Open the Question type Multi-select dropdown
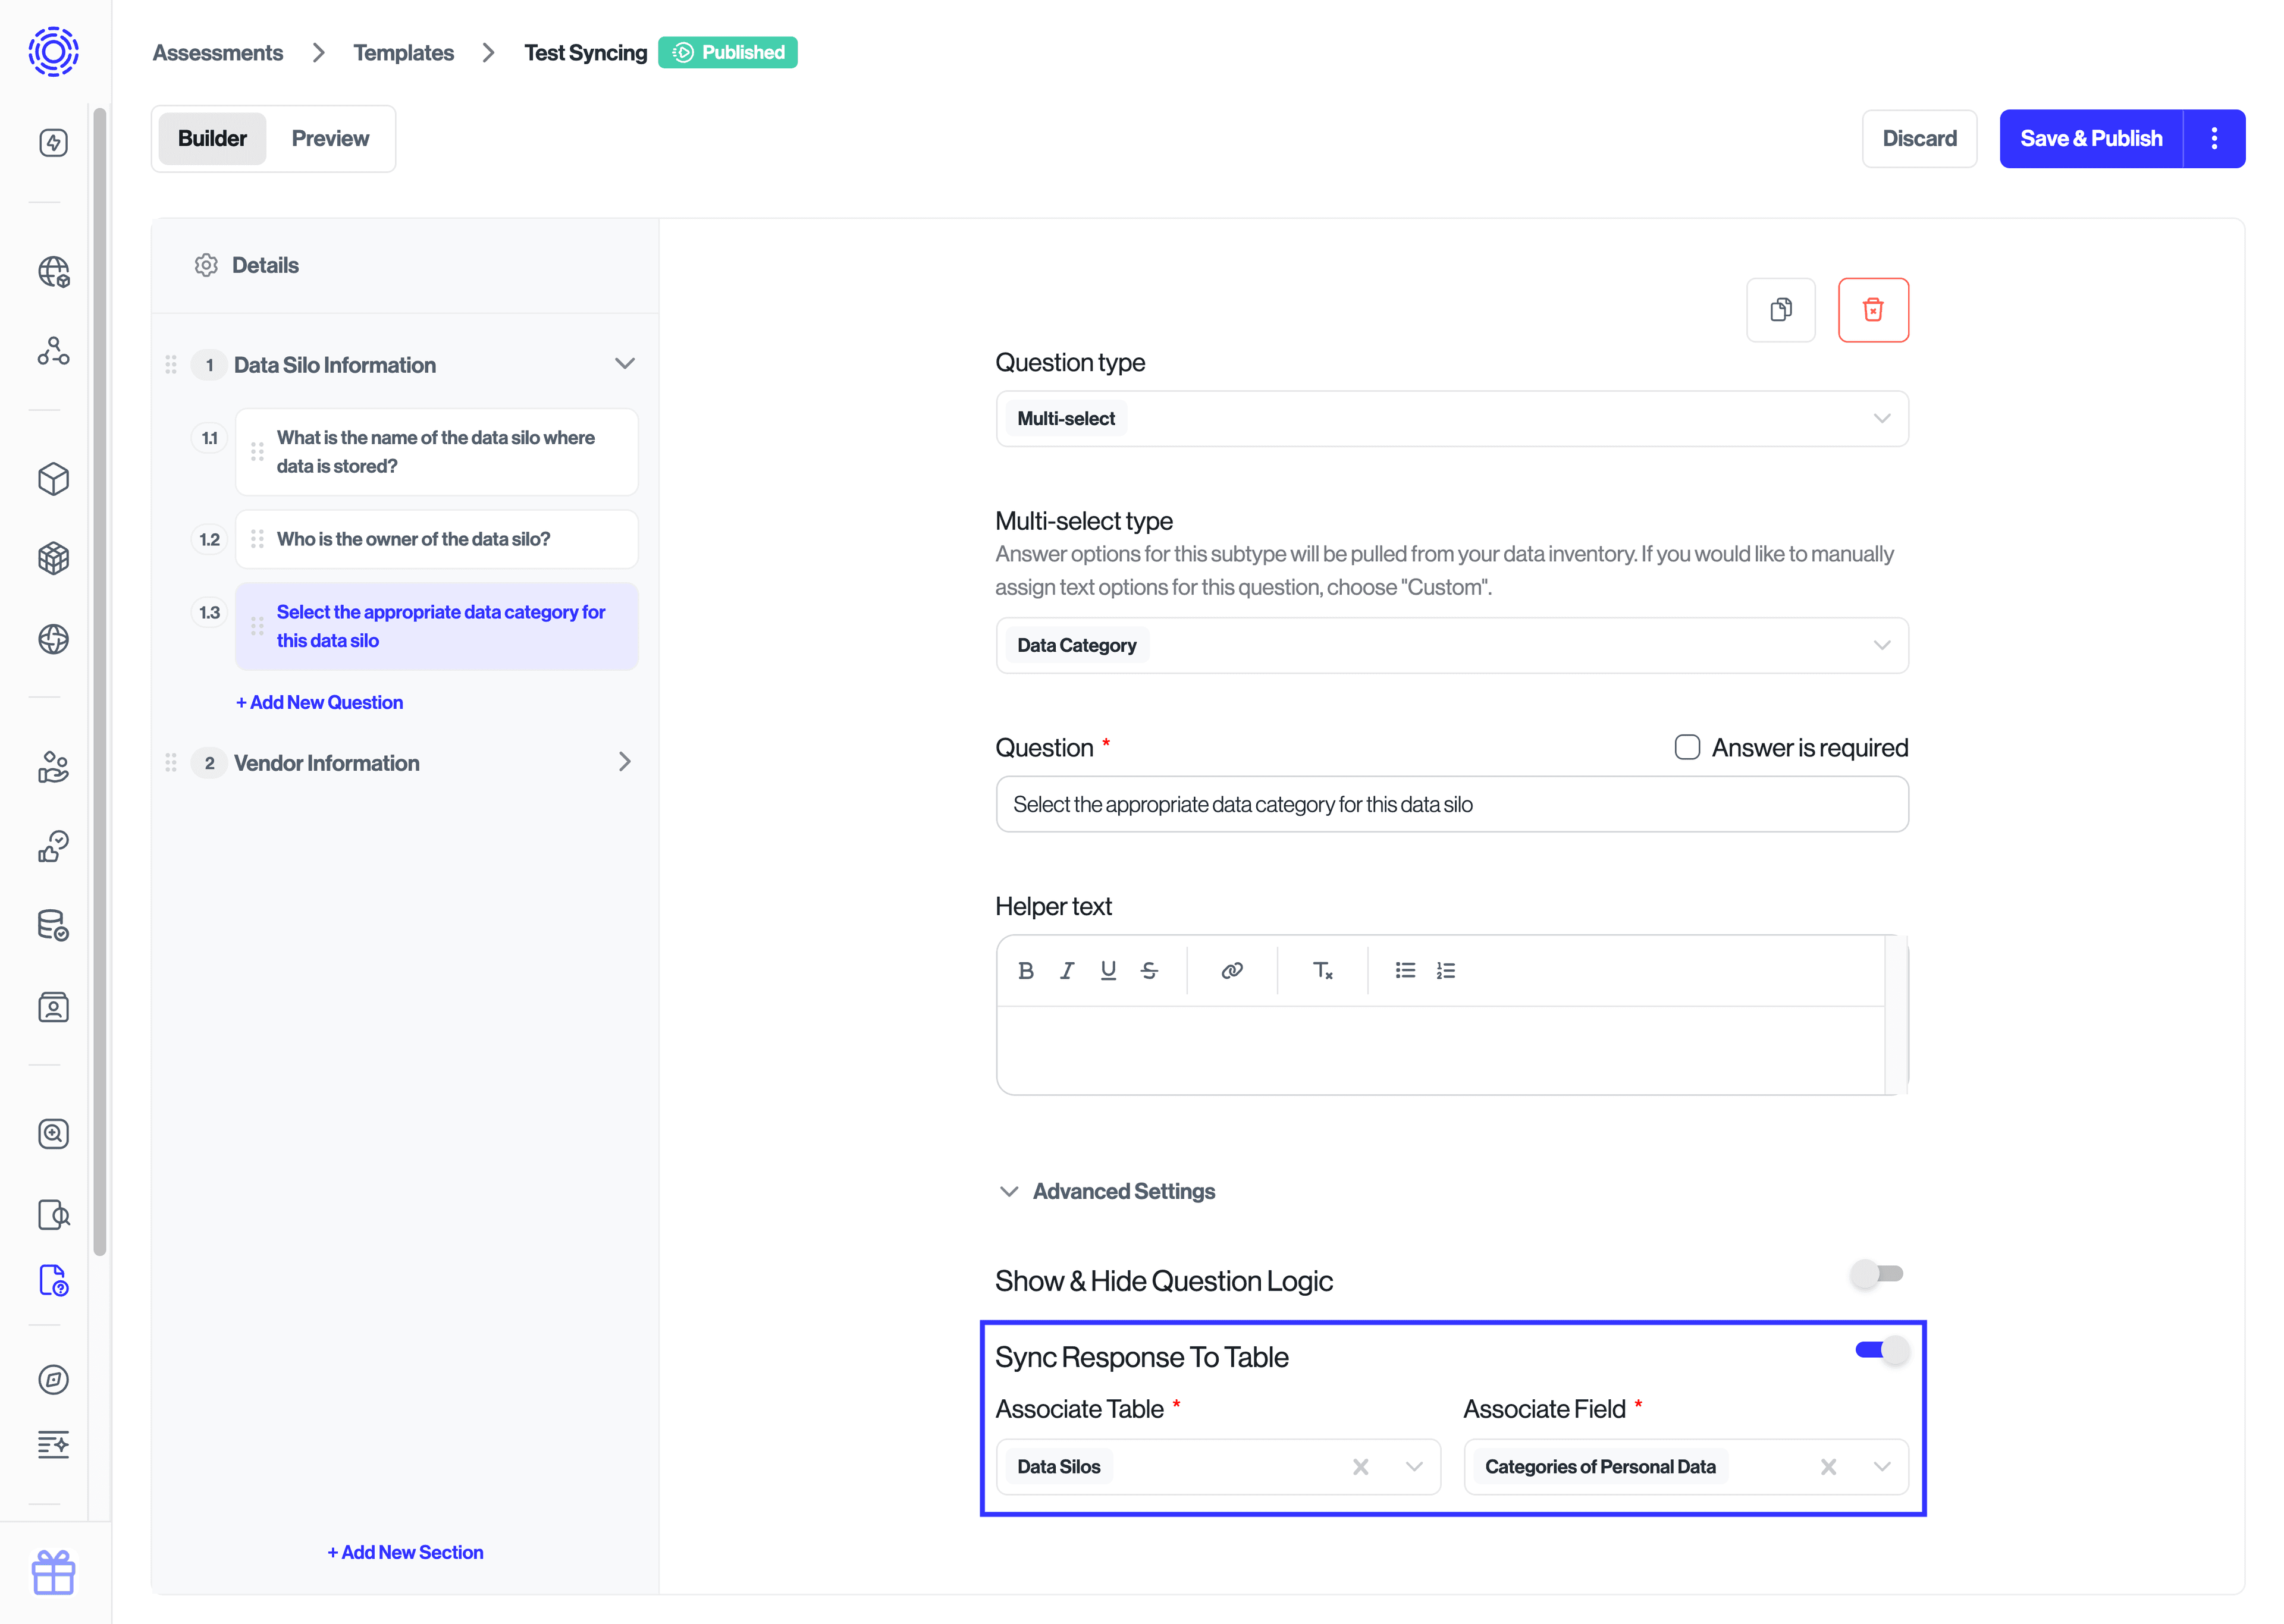Viewport: 2284px width, 1624px height. 1451,418
